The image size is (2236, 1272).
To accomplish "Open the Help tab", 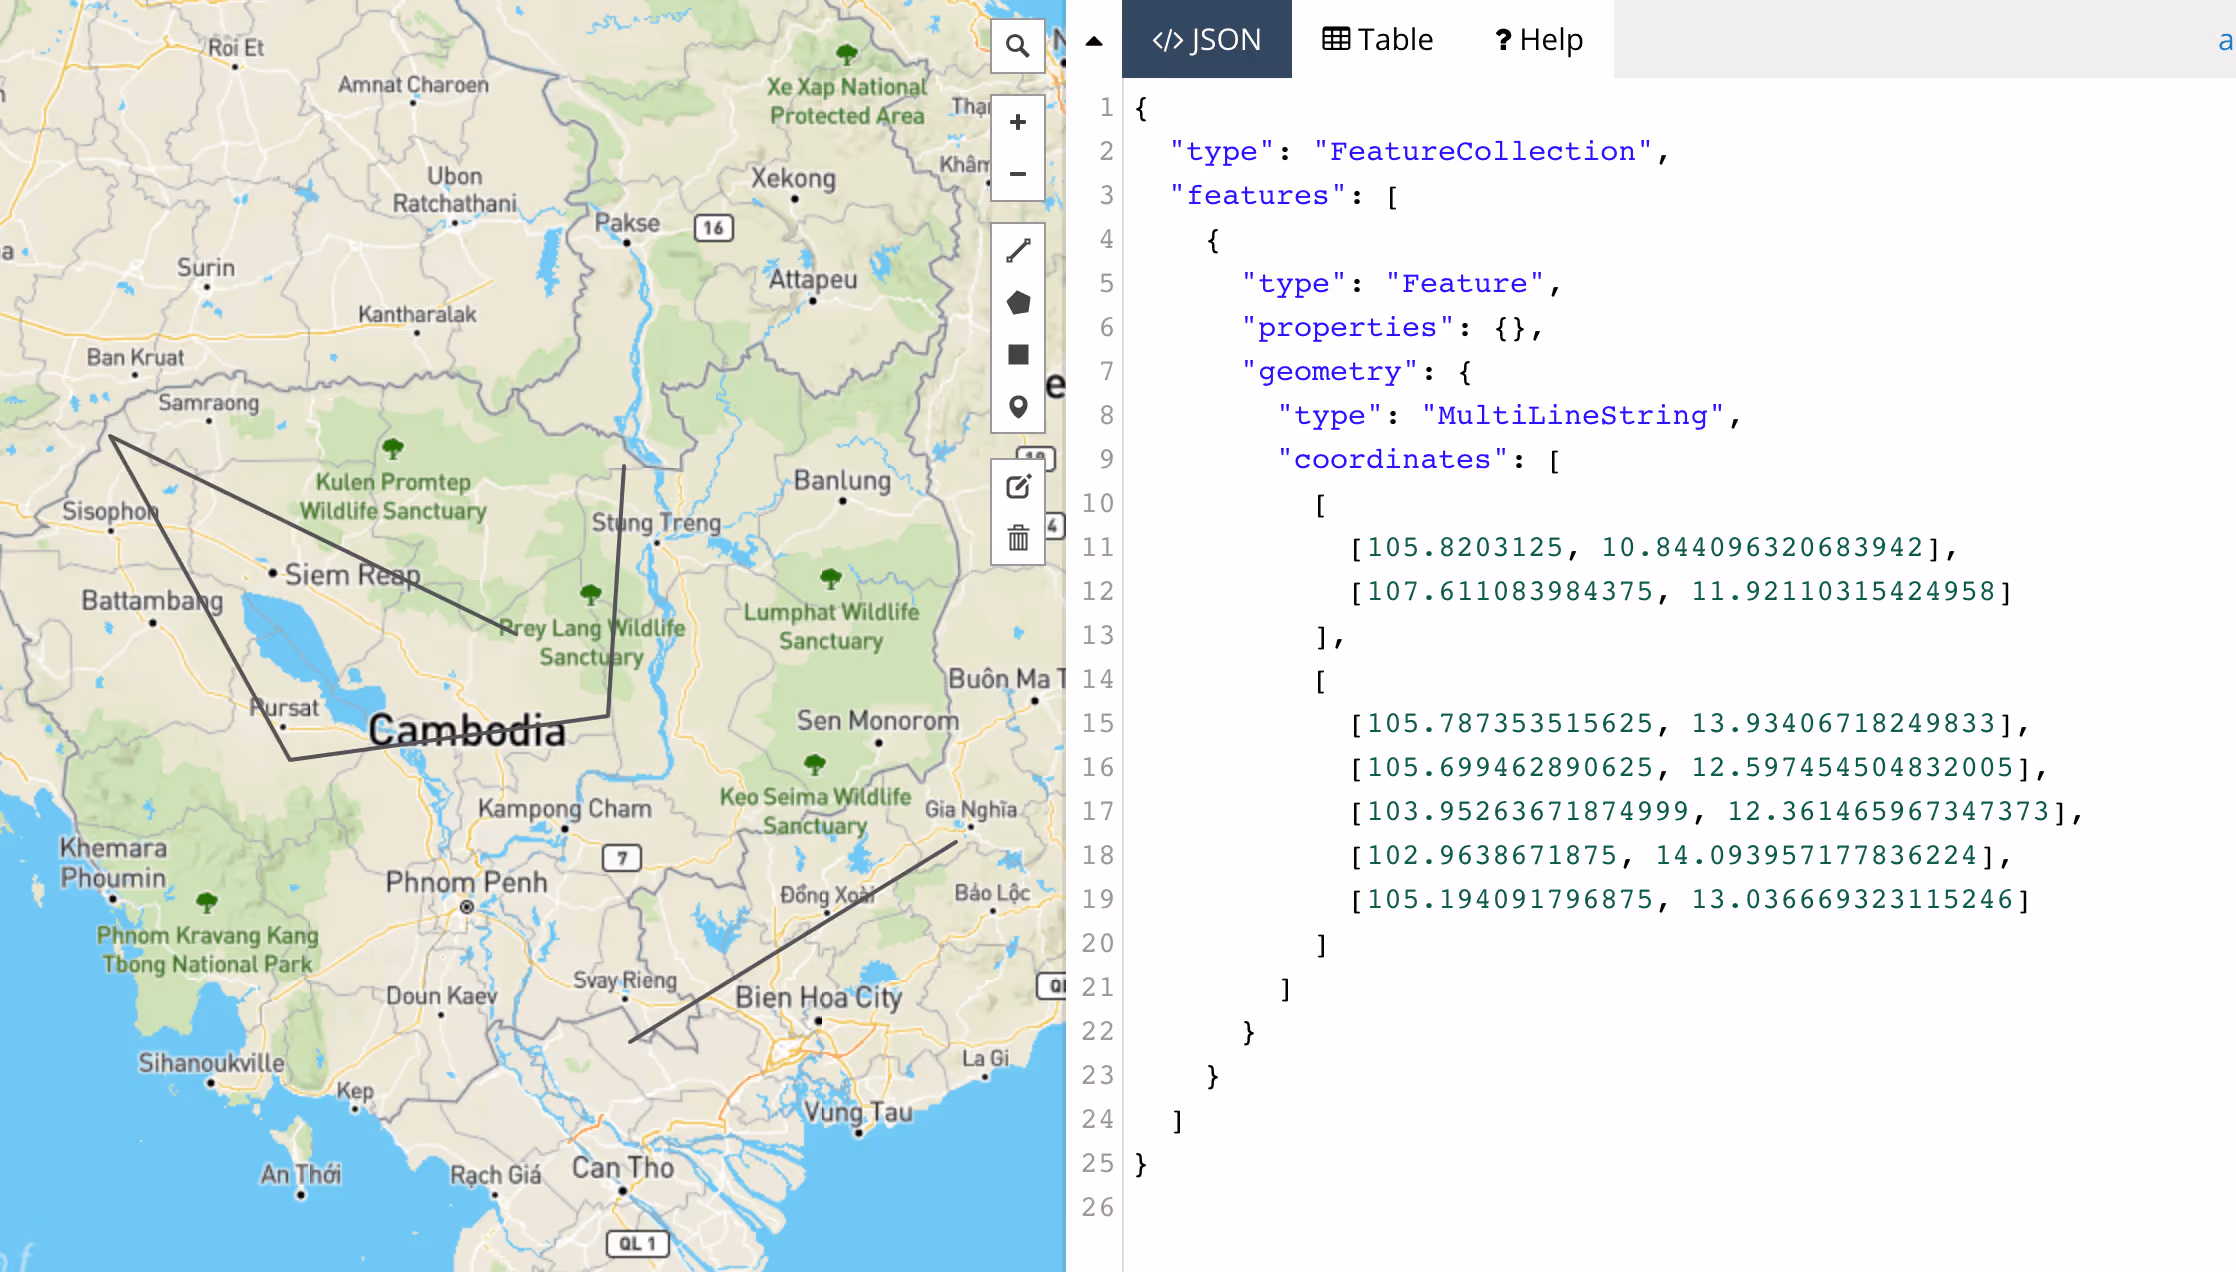I will pyautogui.click(x=1538, y=39).
